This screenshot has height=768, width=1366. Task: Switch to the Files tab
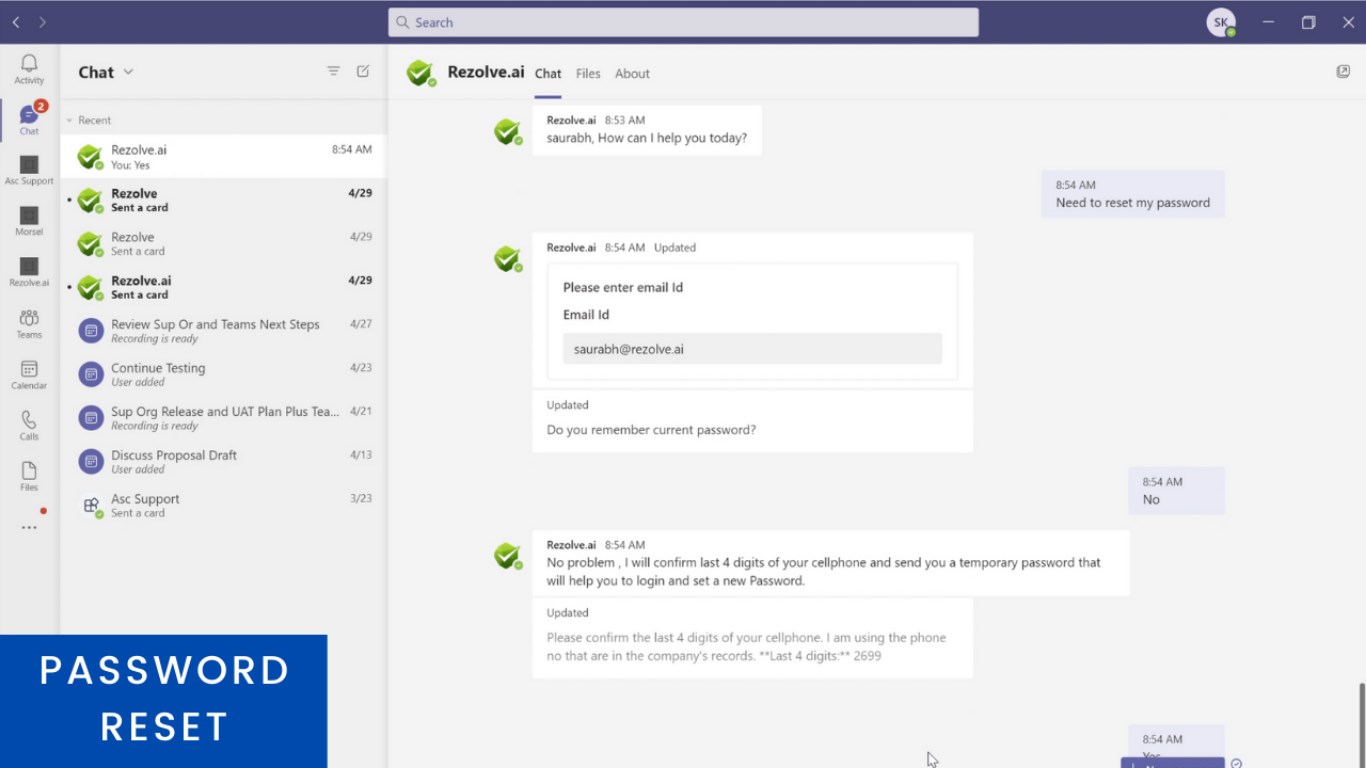(588, 73)
